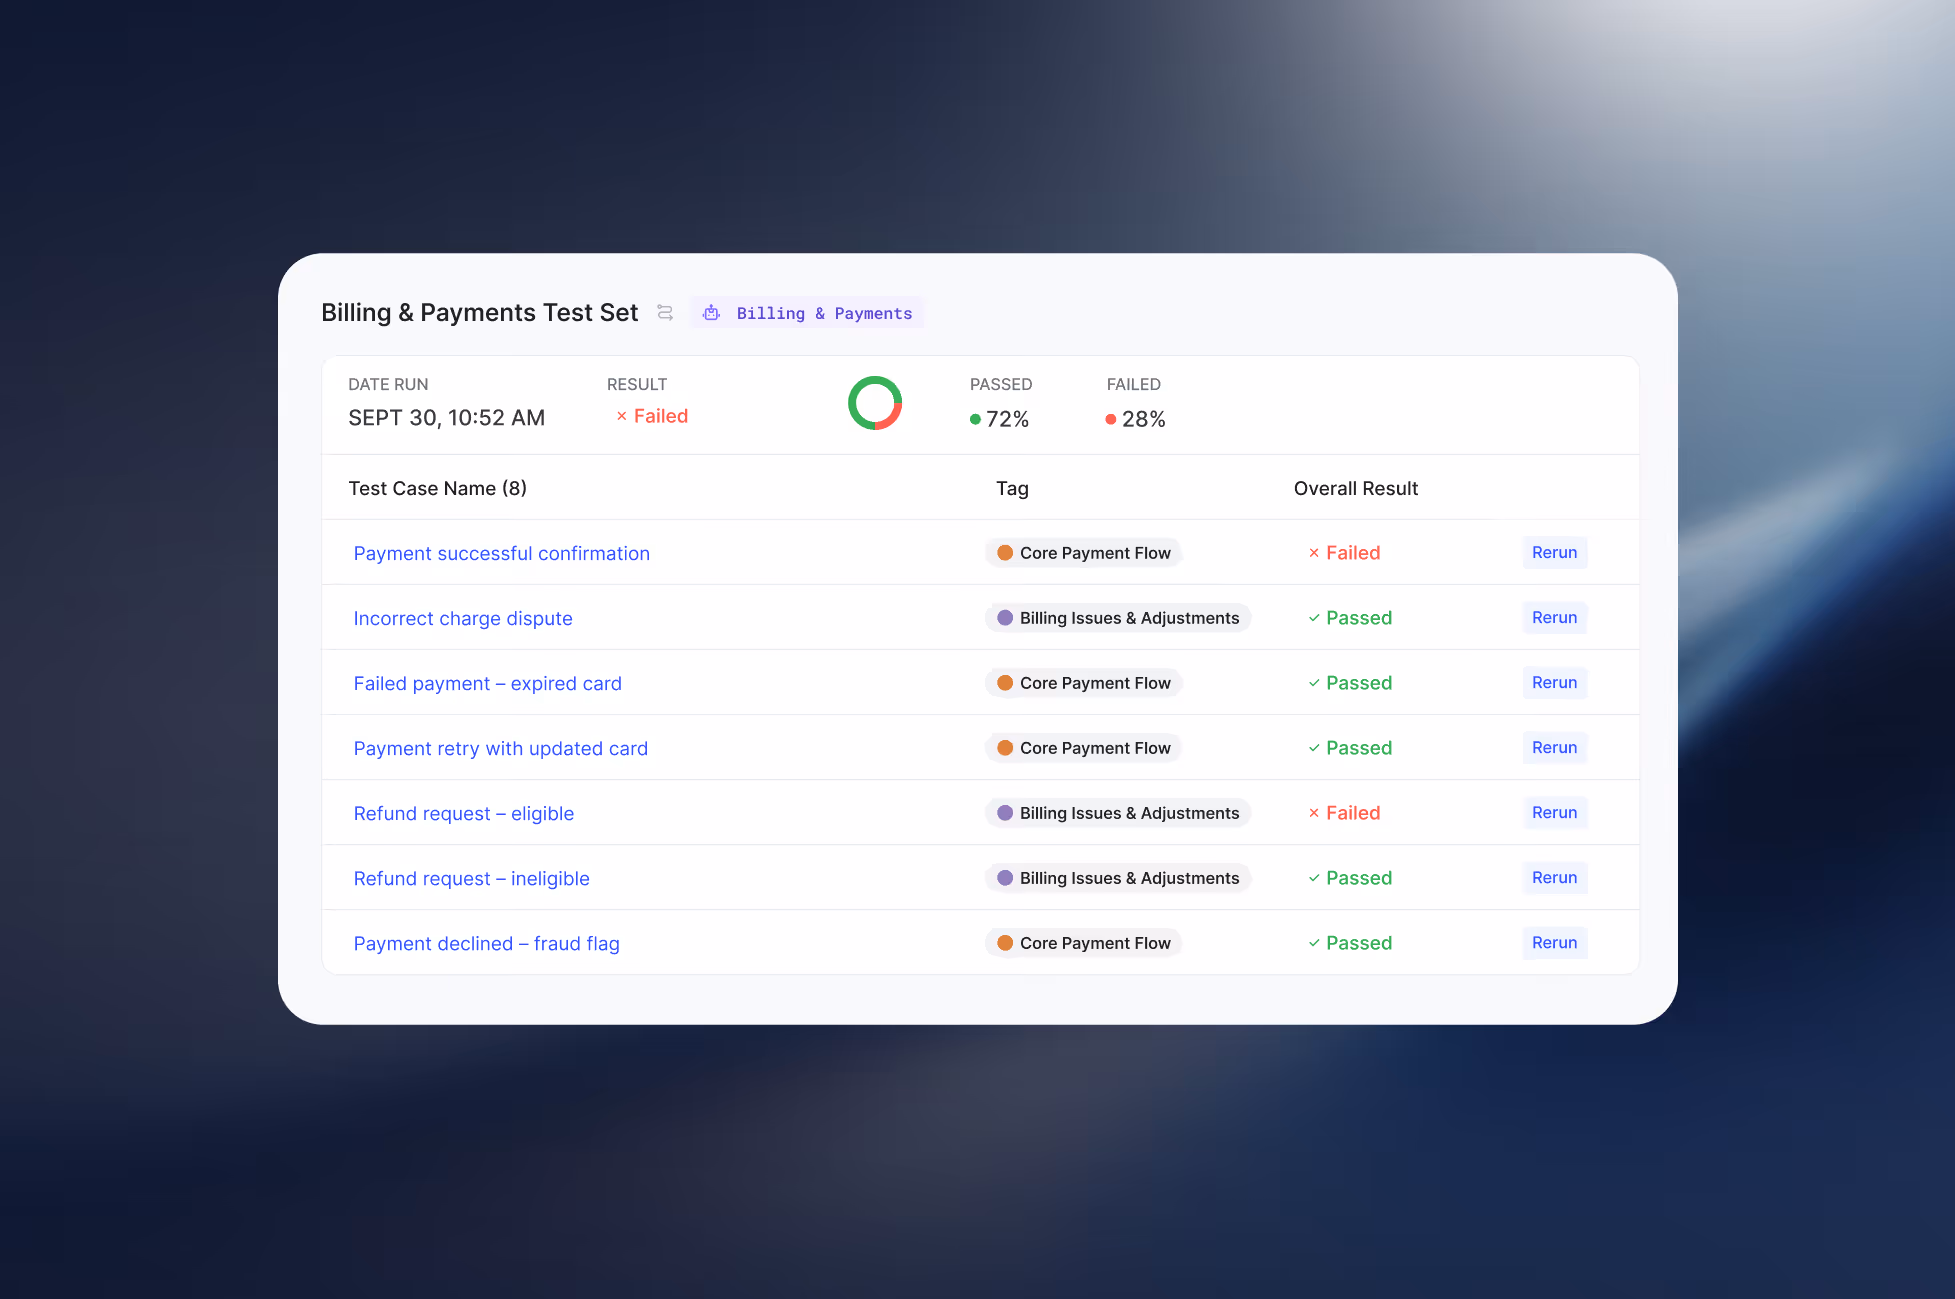
Task: Click the Billing Issues & Adjustments tag on the dispute row
Action: click(x=1117, y=618)
